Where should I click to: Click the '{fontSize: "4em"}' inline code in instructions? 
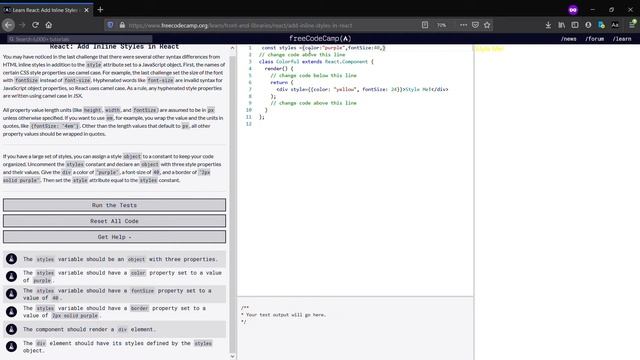click(55, 126)
